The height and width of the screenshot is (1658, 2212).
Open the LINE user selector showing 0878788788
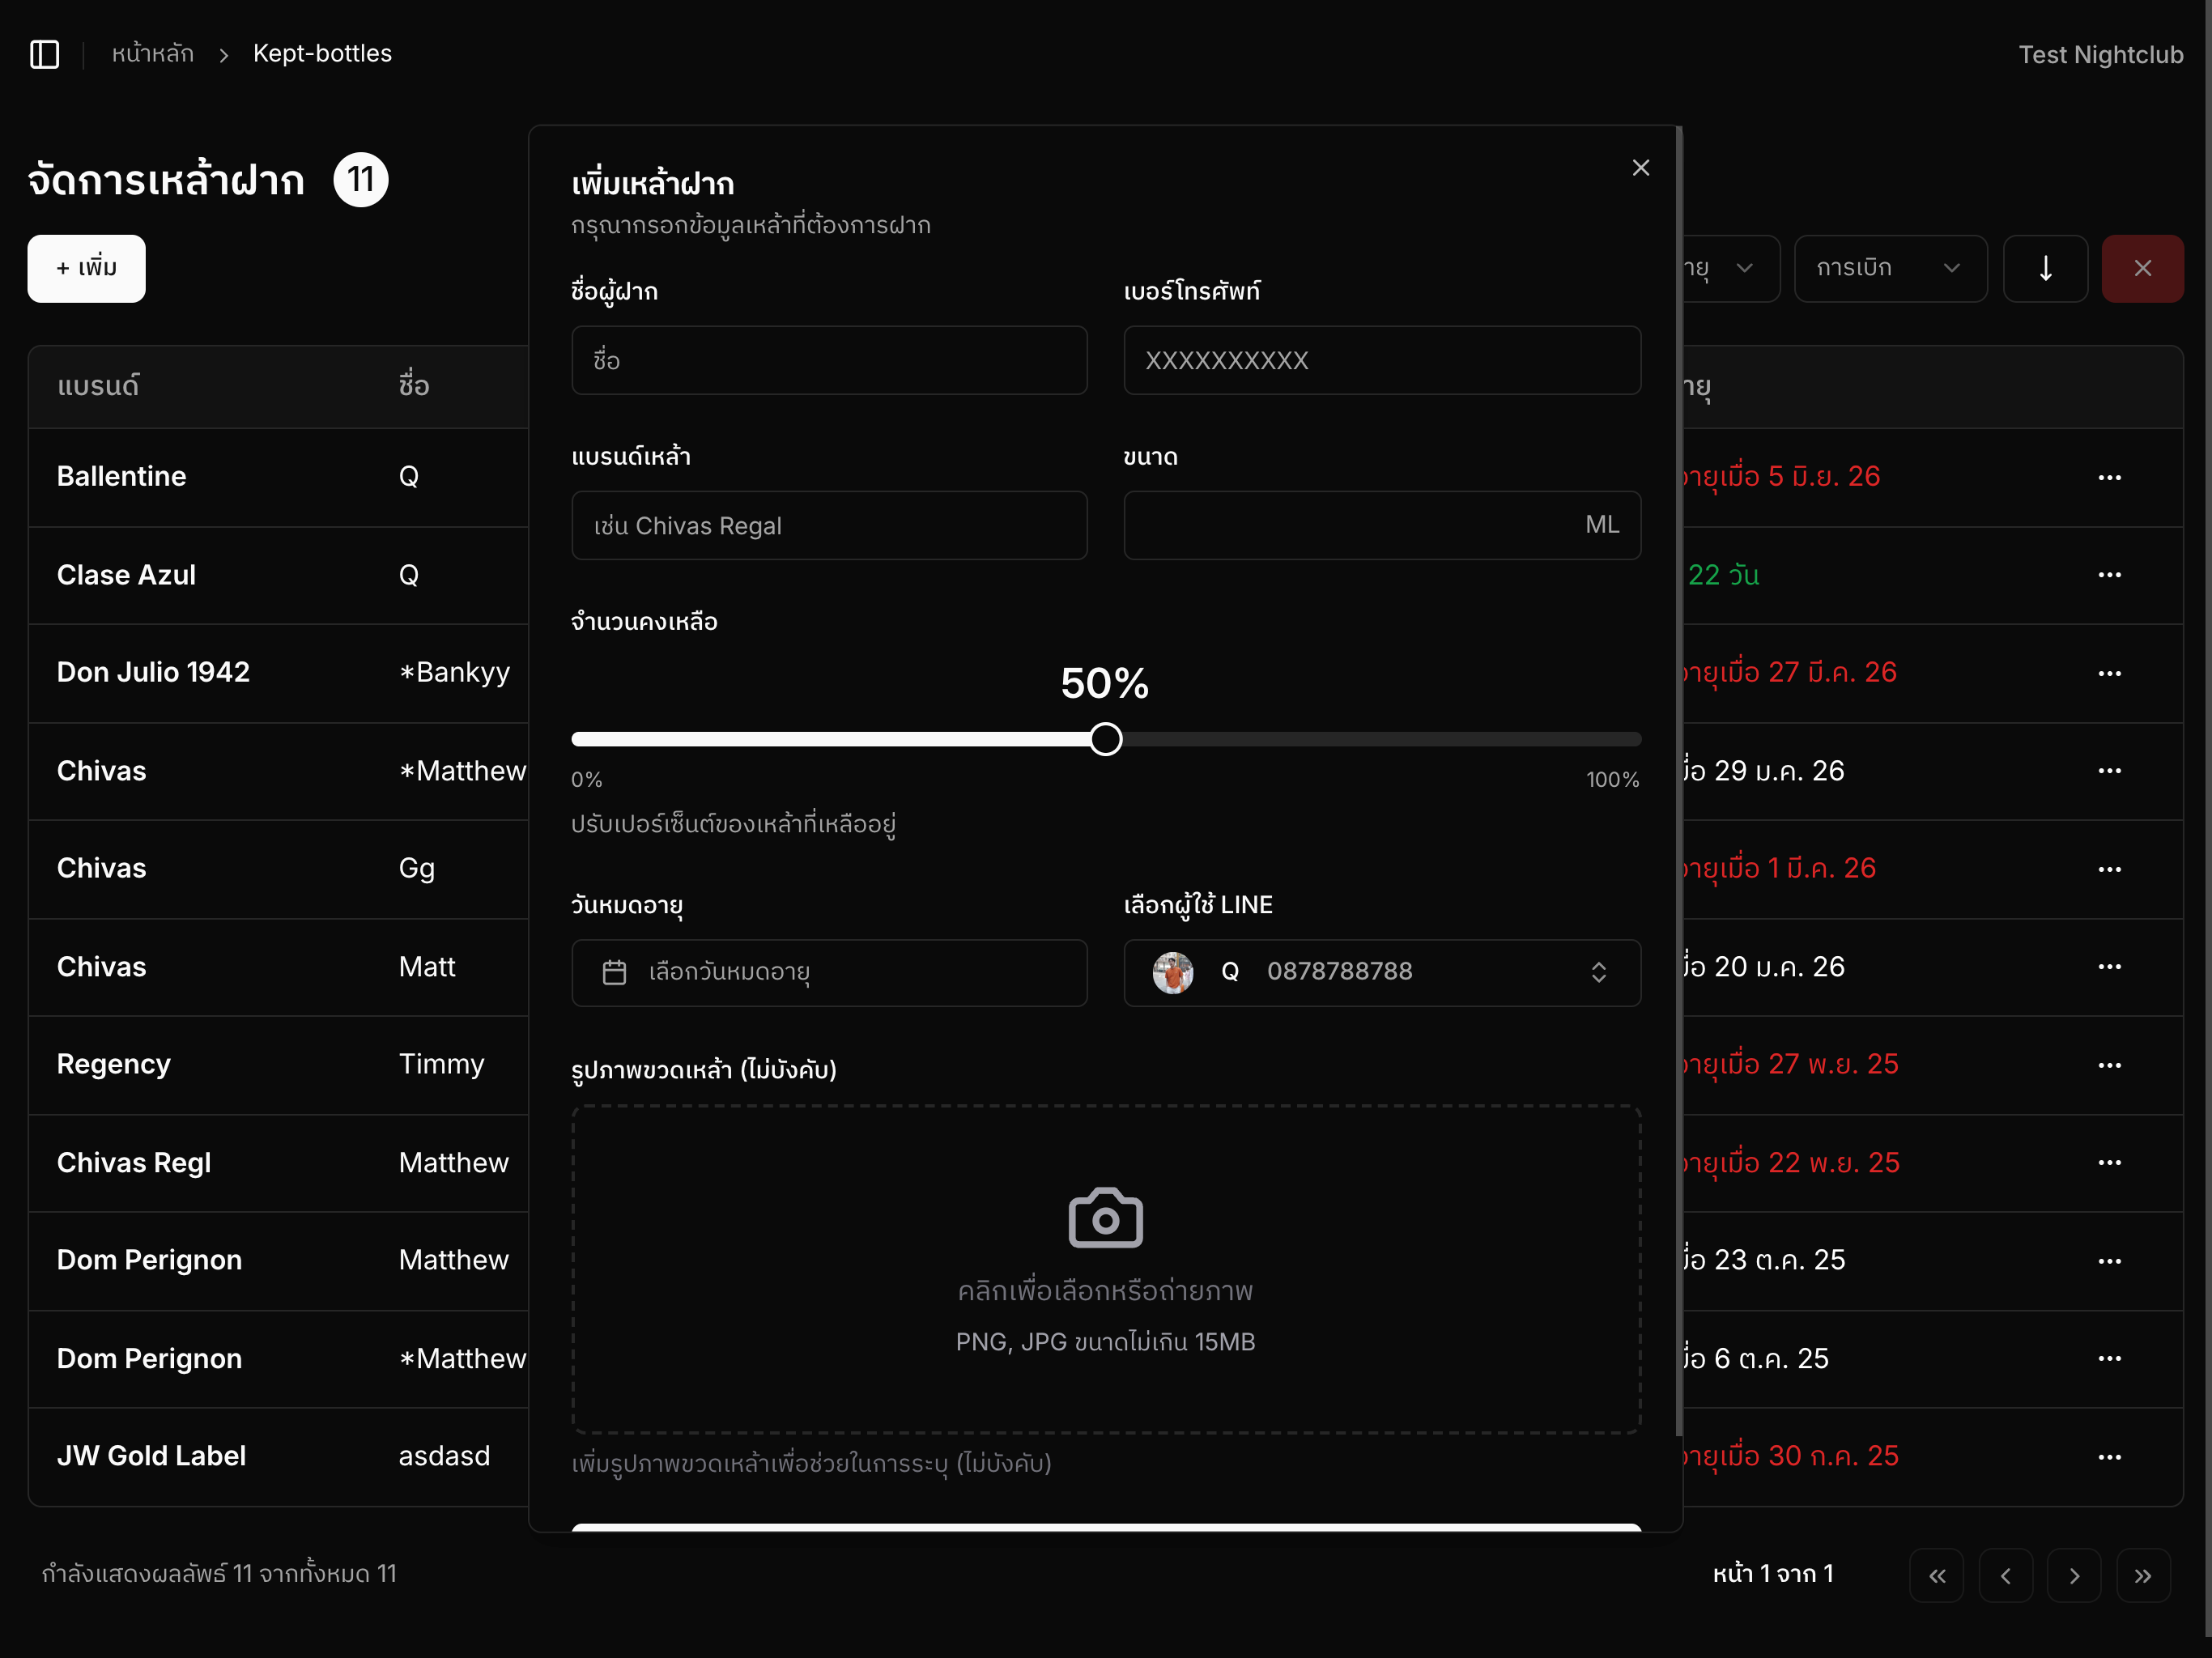(1382, 972)
